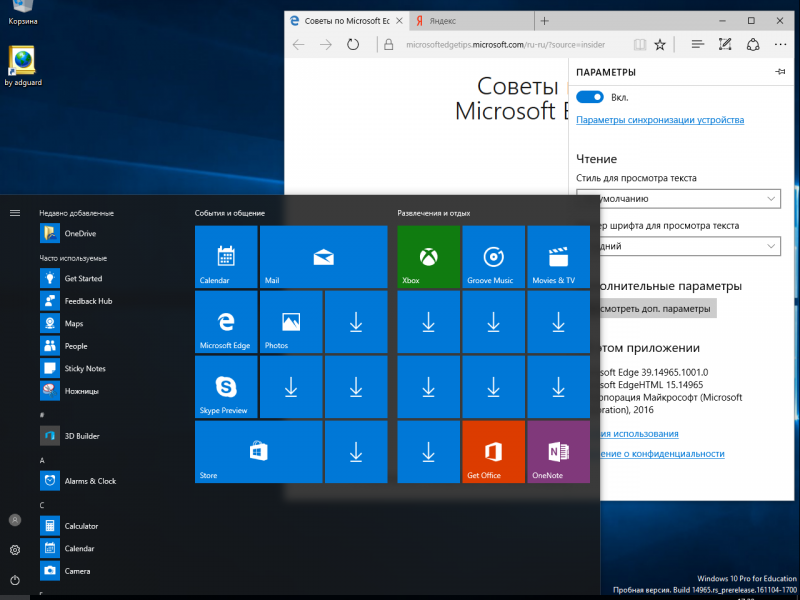Expand reading view style dropdown

click(x=678, y=198)
